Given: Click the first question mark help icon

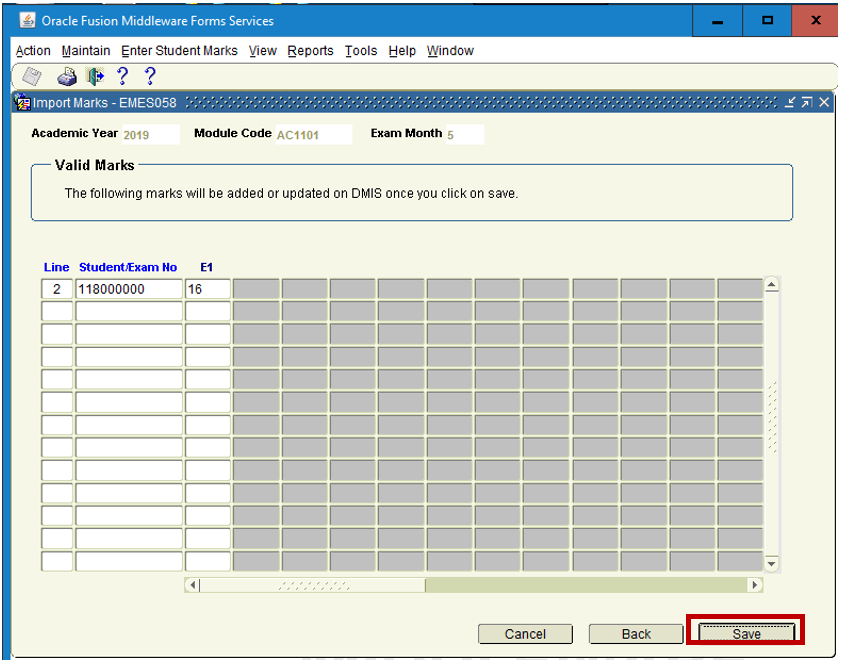Looking at the screenshot, I should [123, 76].
